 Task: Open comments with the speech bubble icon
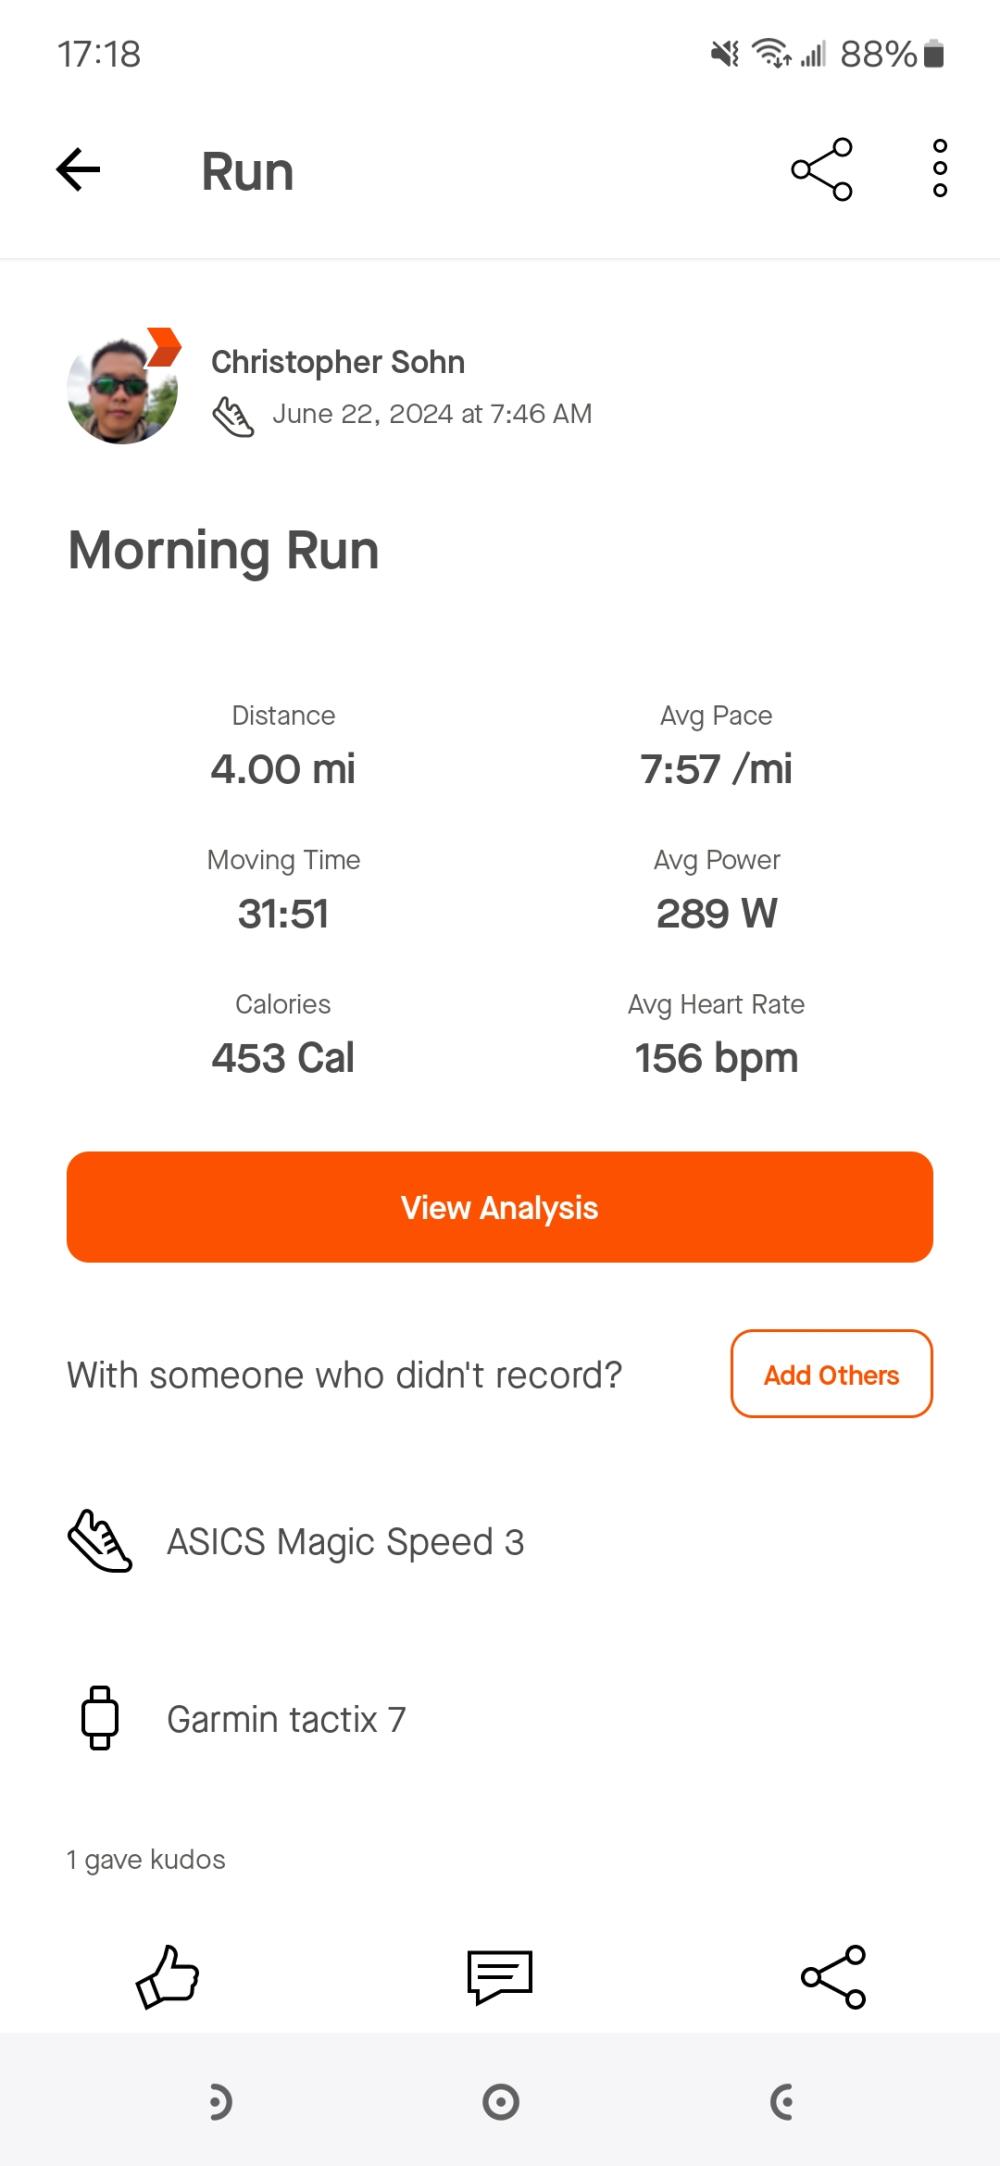(500, 1977)
